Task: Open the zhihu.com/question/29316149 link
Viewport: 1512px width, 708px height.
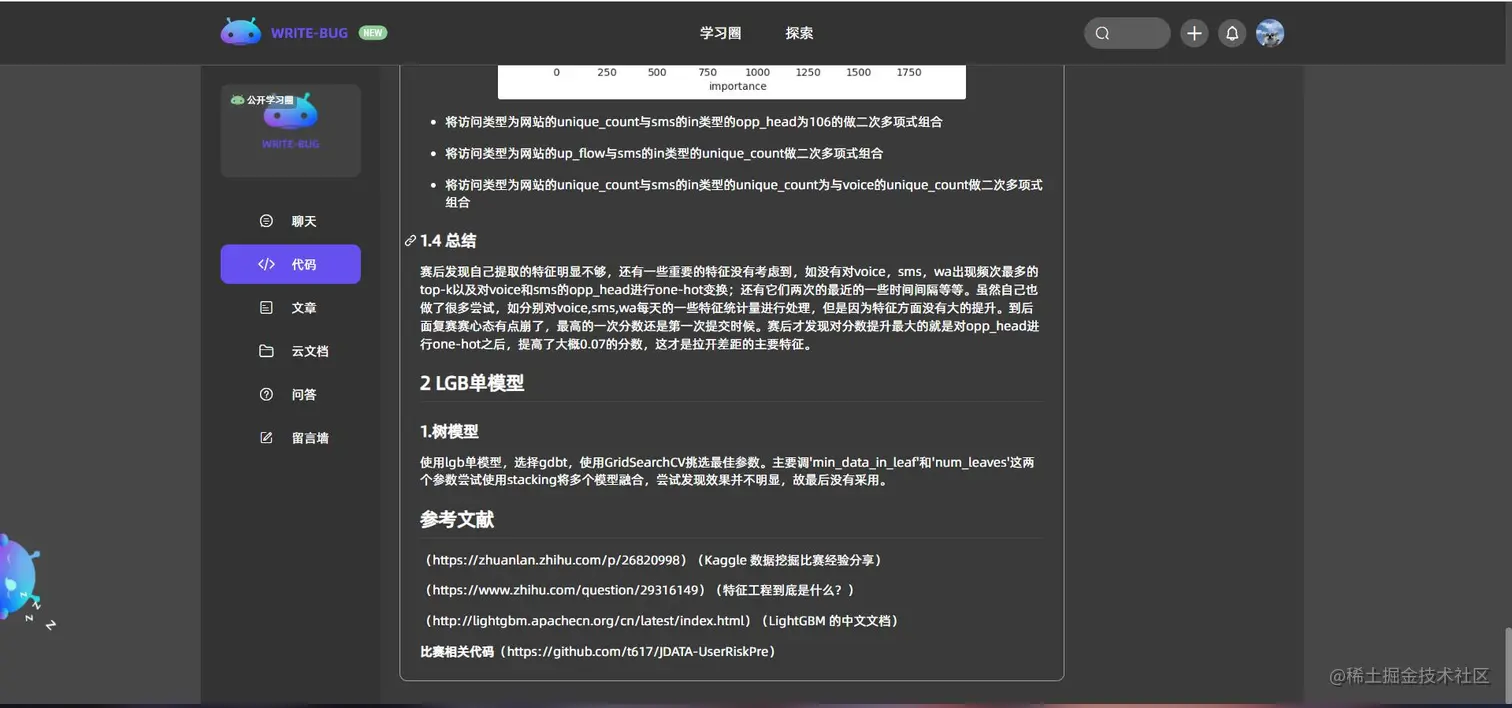Action: [x=565, y=590]
